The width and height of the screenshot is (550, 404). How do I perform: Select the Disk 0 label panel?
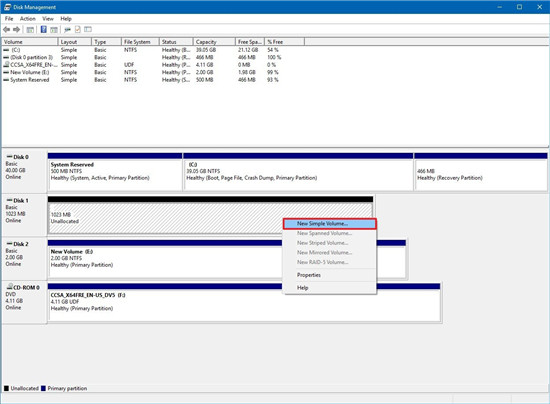[25, 171]
